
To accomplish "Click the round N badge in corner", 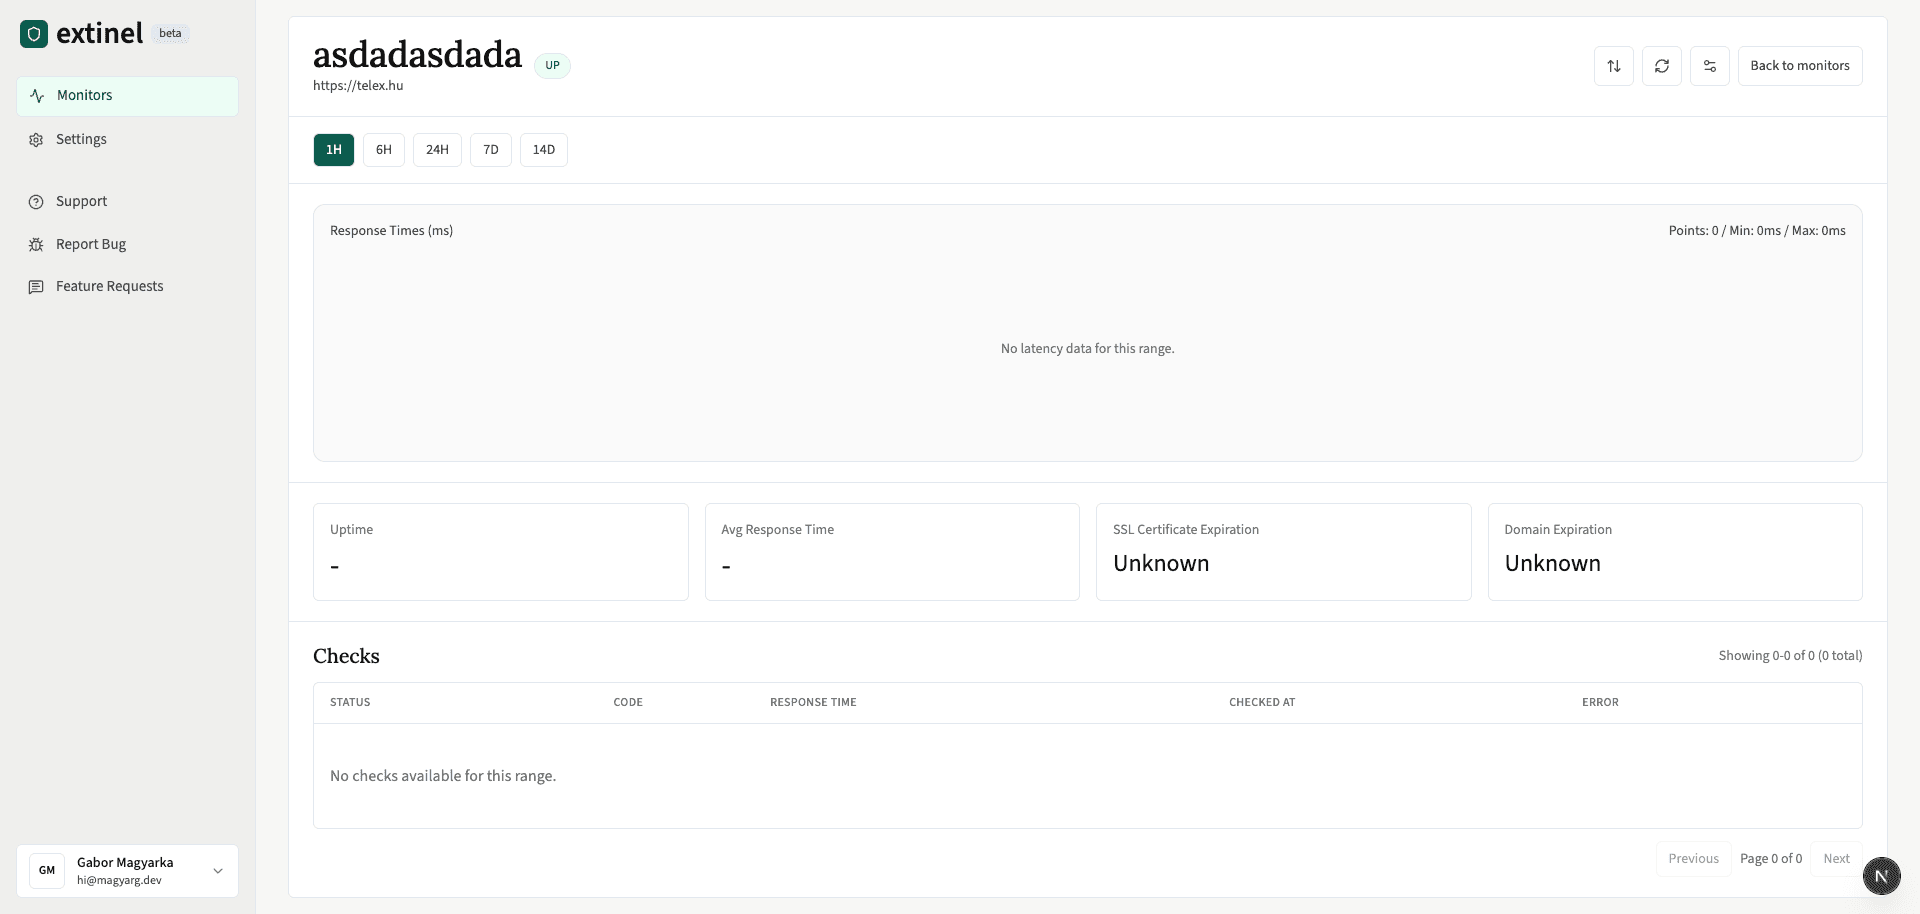I will pos(1881,876).
